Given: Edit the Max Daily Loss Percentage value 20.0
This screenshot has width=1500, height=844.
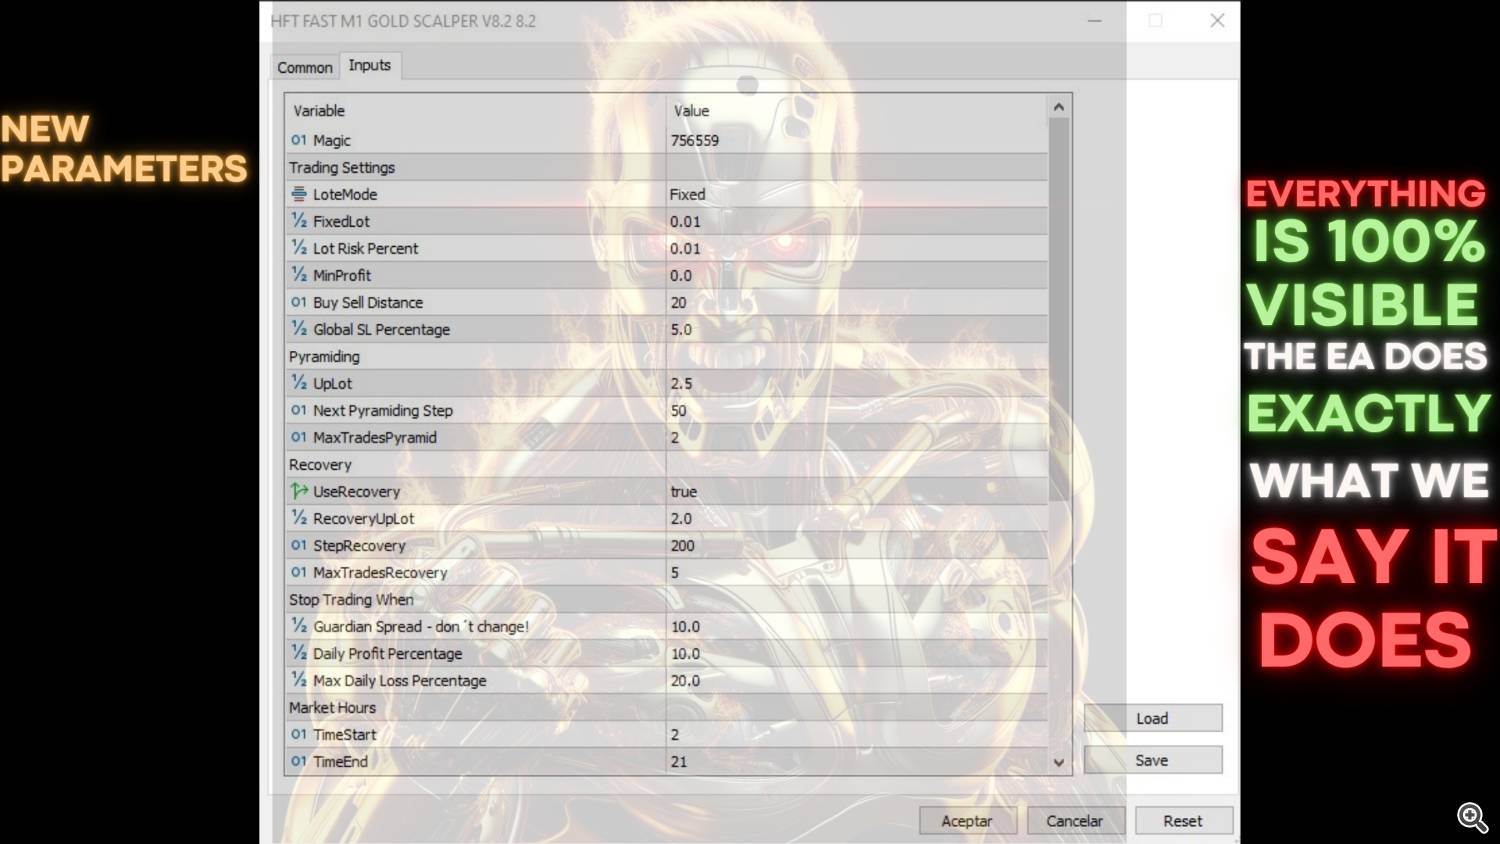Looking at the screenshot, I should [857, 680].
